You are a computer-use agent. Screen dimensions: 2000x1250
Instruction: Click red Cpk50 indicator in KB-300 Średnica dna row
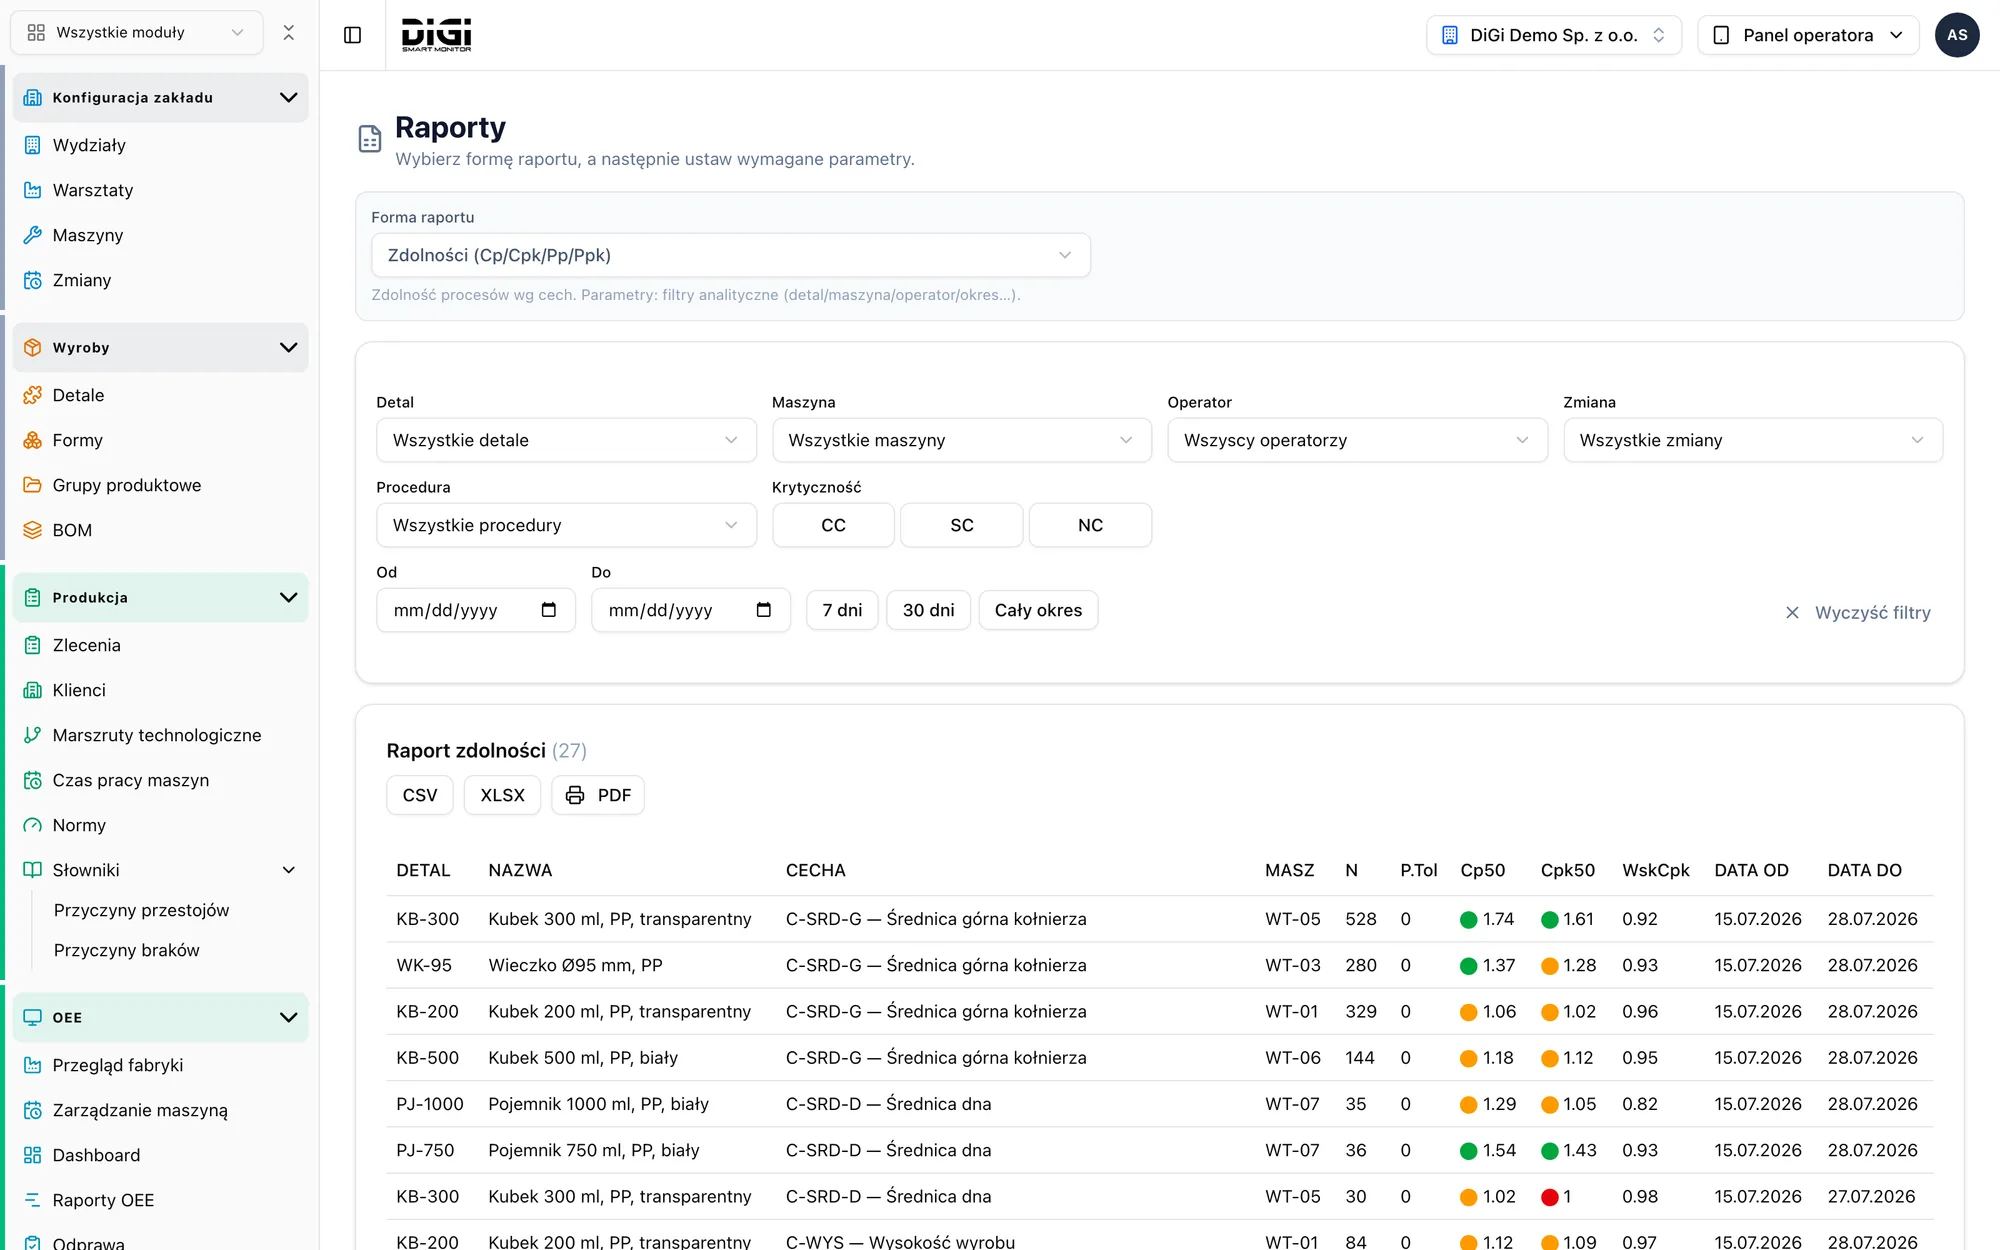click(x=1550, y=1197)
